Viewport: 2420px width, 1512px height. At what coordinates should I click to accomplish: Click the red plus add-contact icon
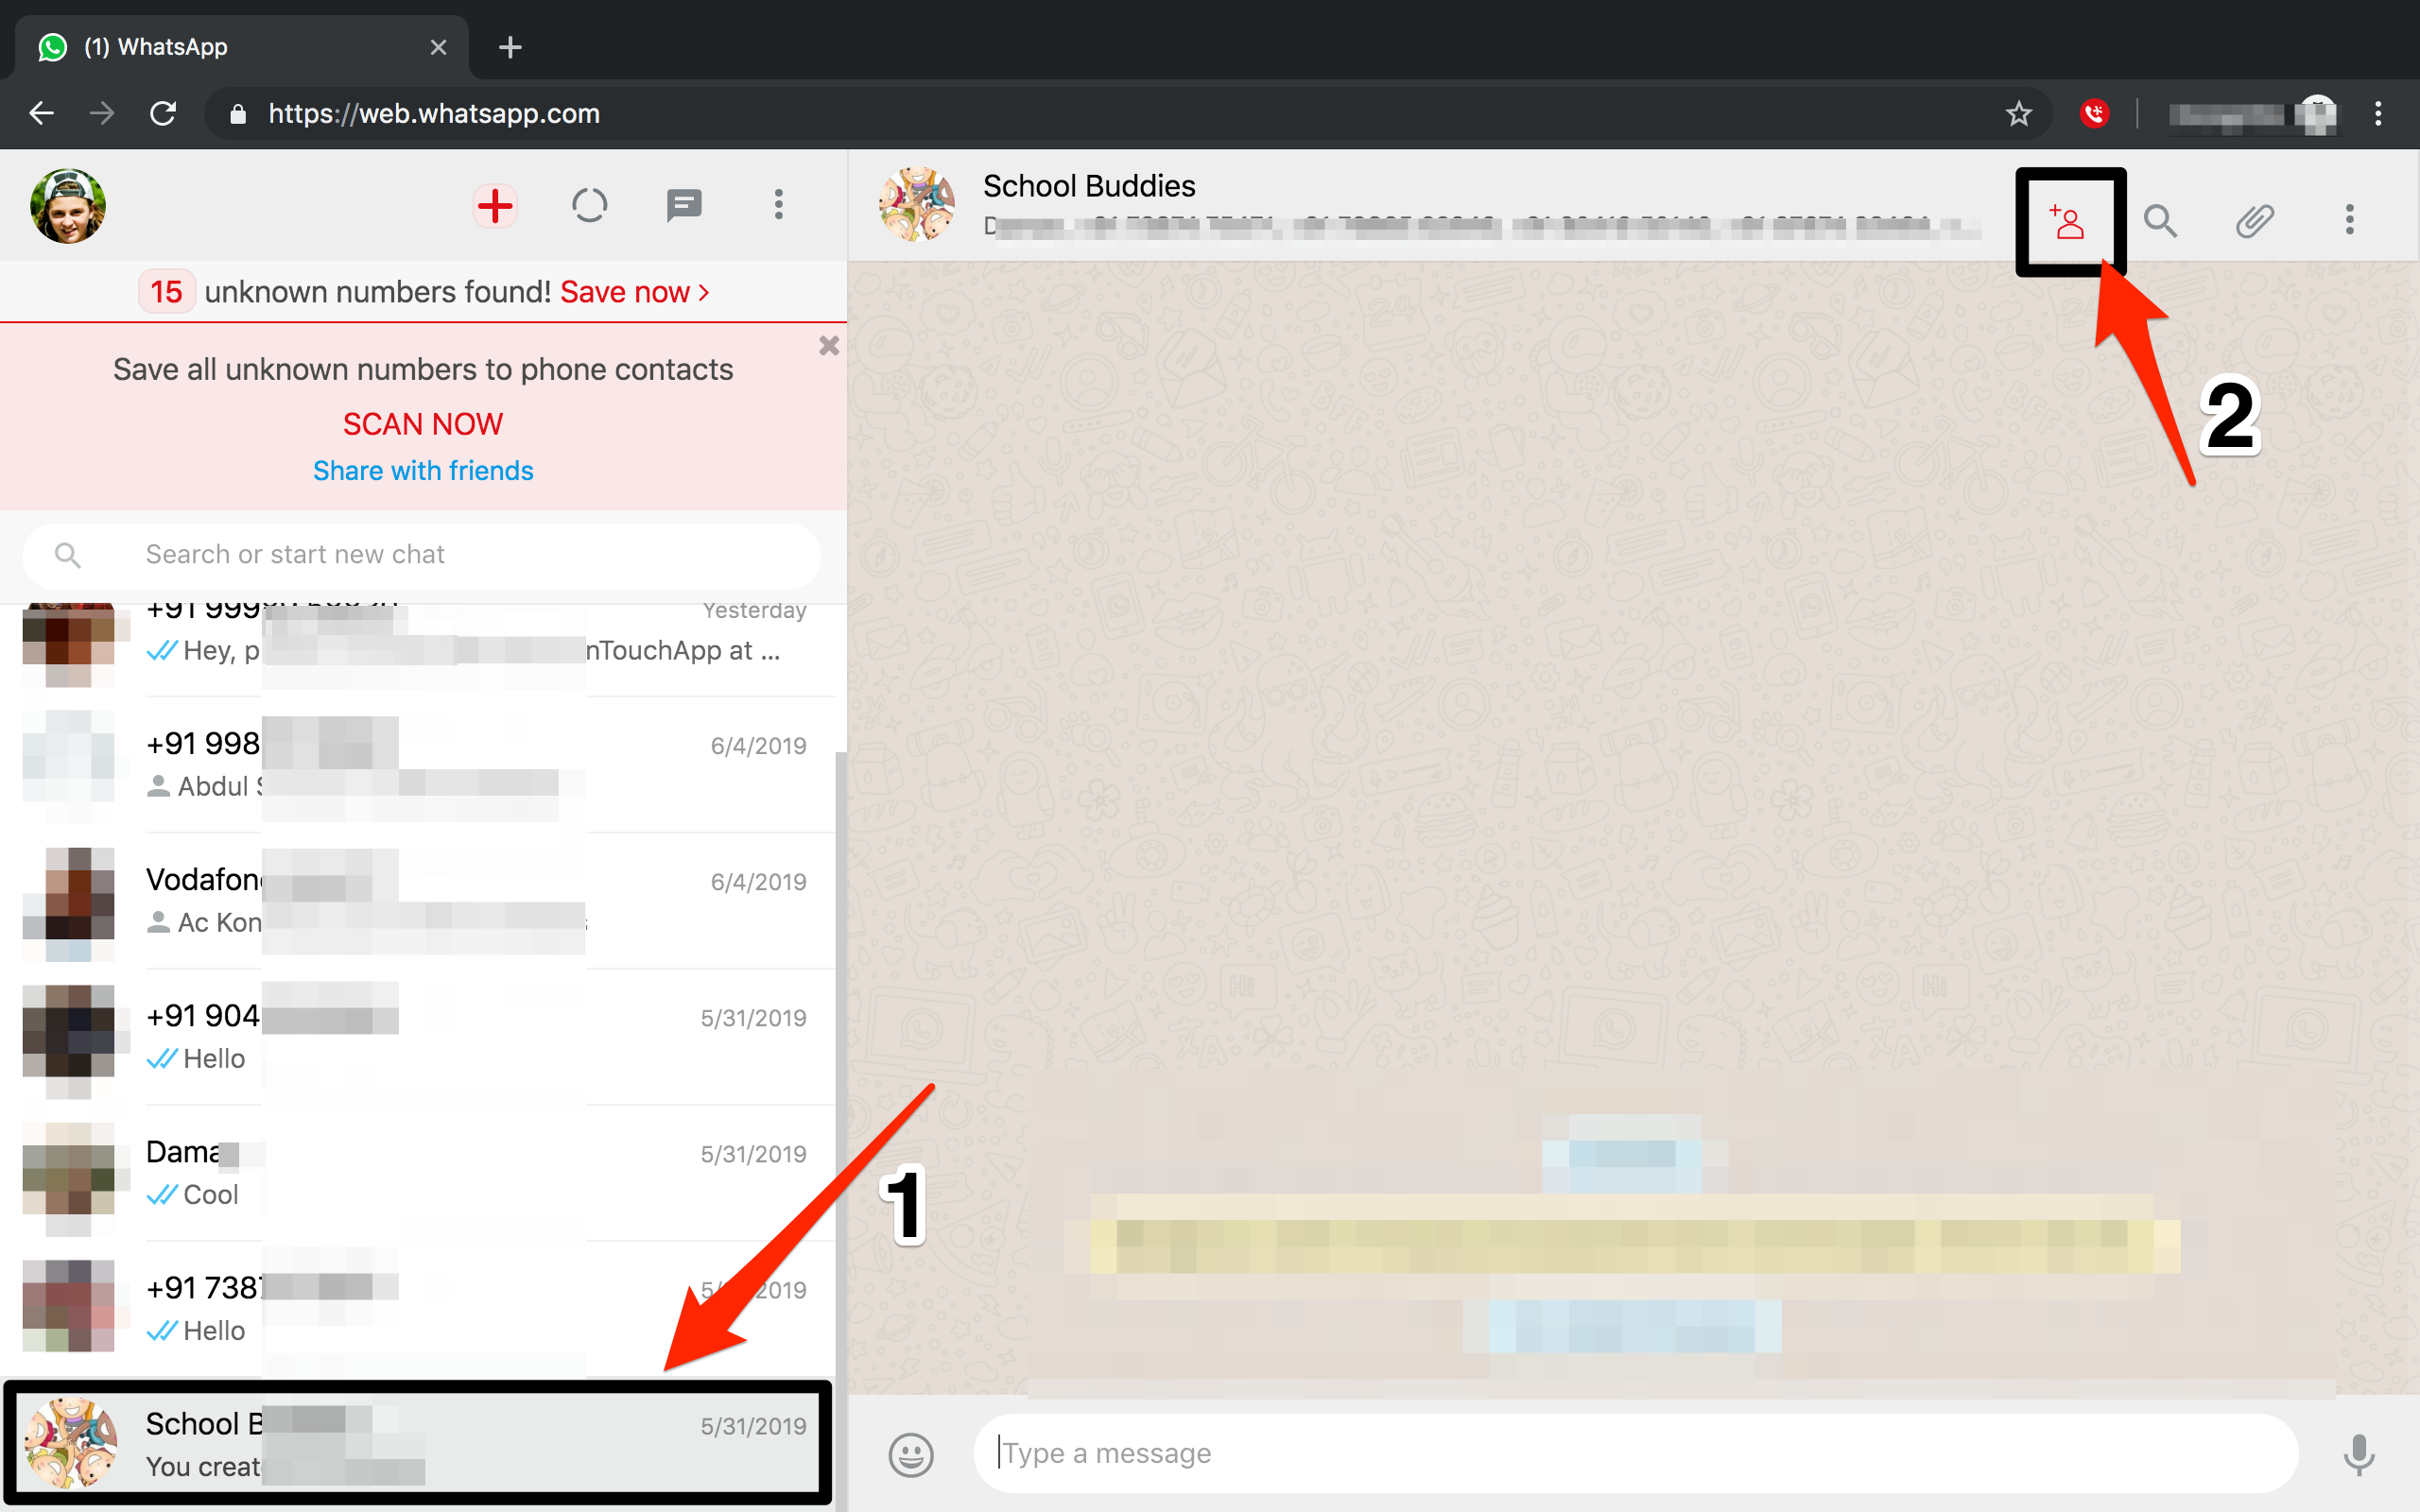pos(495,207)
